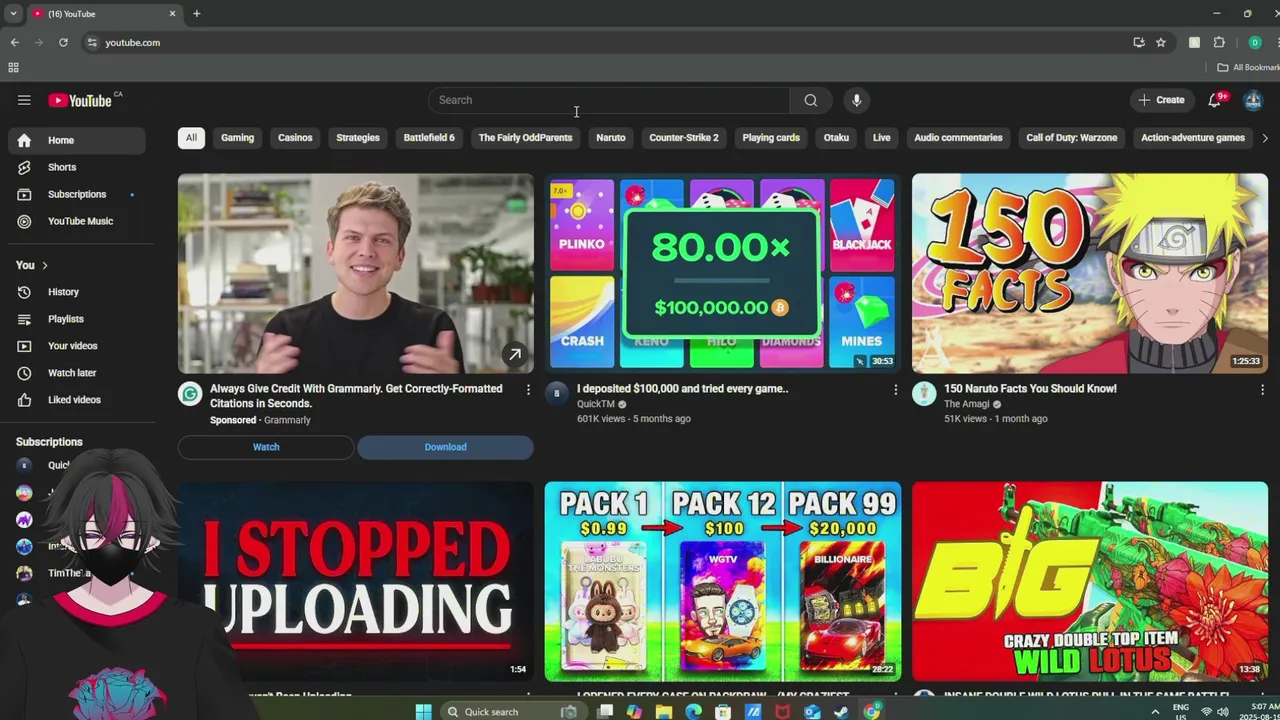This screenshot has height=720, width=1280.
Task: Open the 150 Naruto Facts thumbnail
Action: click(1090, 274)
